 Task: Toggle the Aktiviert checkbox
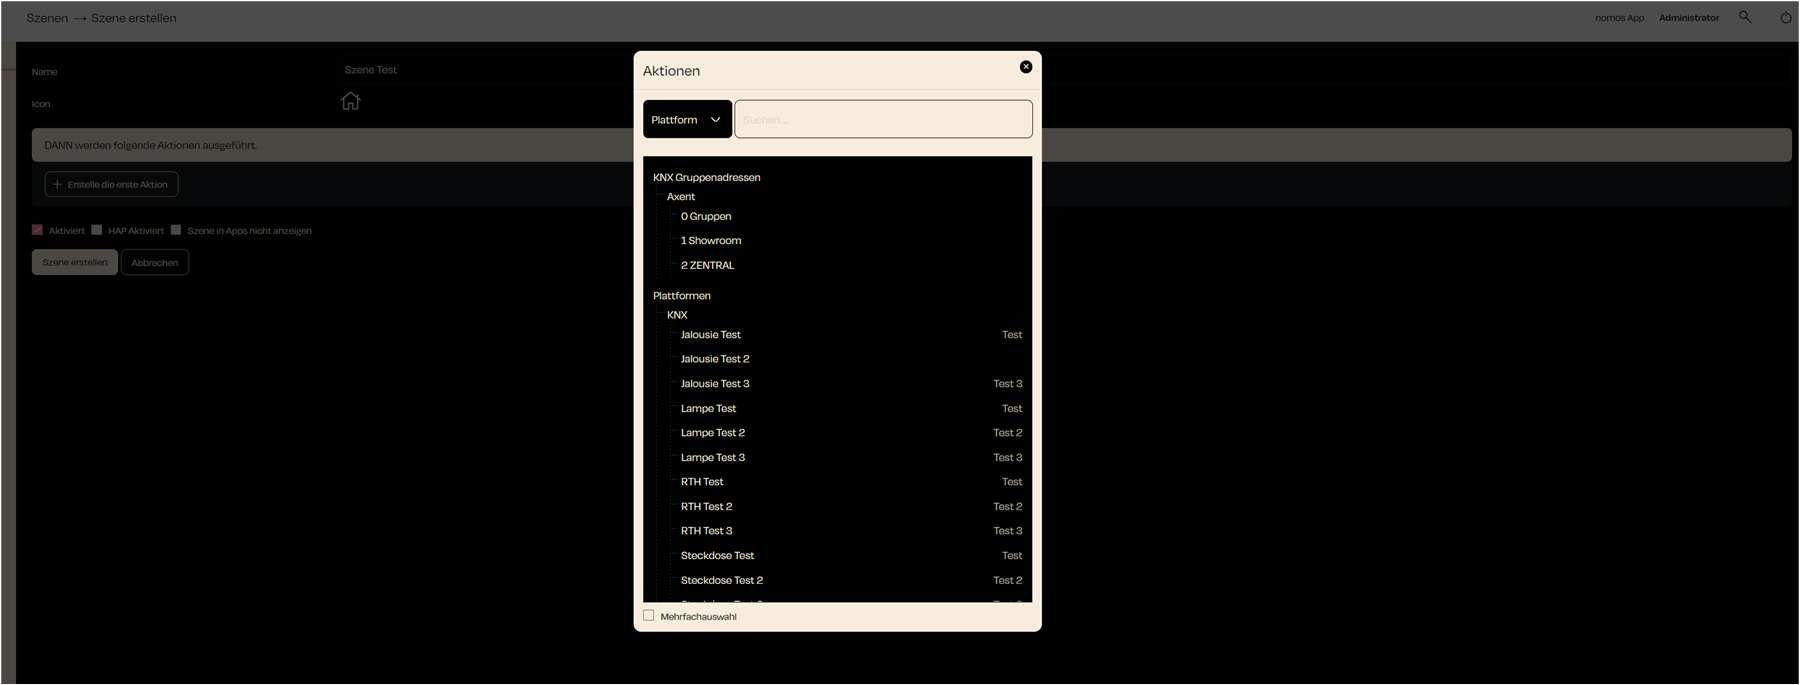38,230
